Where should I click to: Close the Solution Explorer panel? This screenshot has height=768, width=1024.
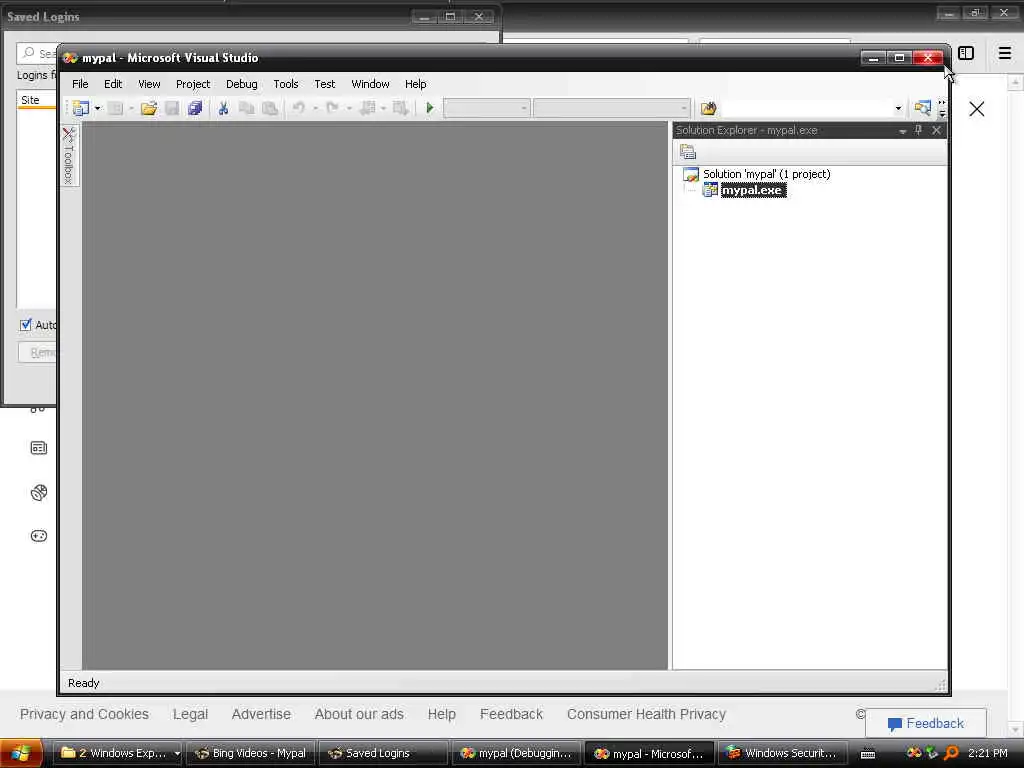936,130
